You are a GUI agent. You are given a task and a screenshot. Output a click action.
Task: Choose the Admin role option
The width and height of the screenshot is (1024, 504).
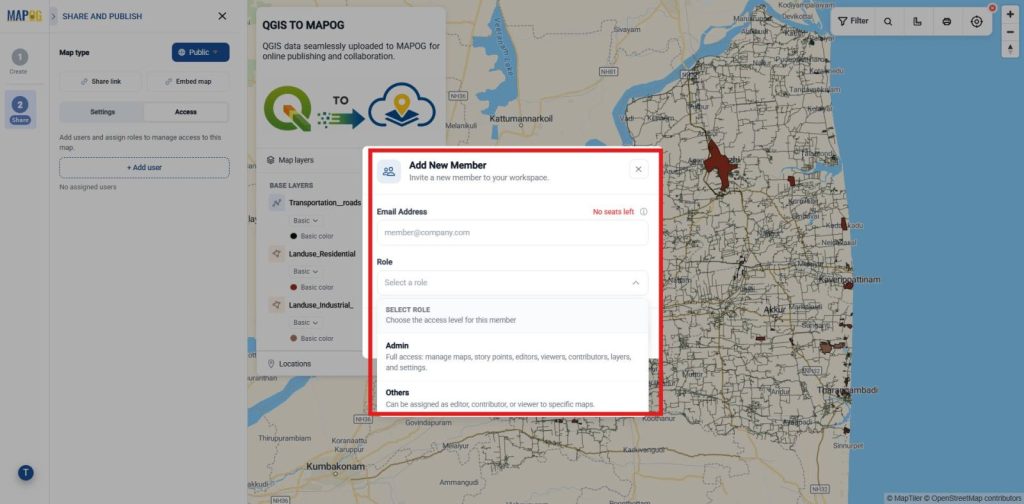click(513, 356)
